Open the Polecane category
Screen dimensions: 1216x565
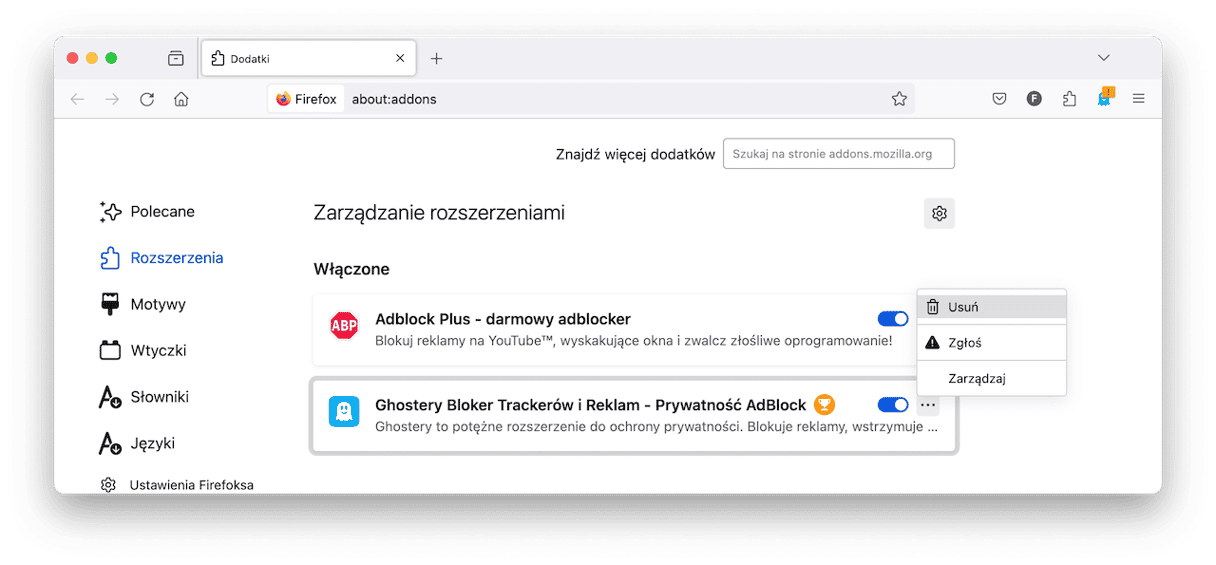click(147, 212)
